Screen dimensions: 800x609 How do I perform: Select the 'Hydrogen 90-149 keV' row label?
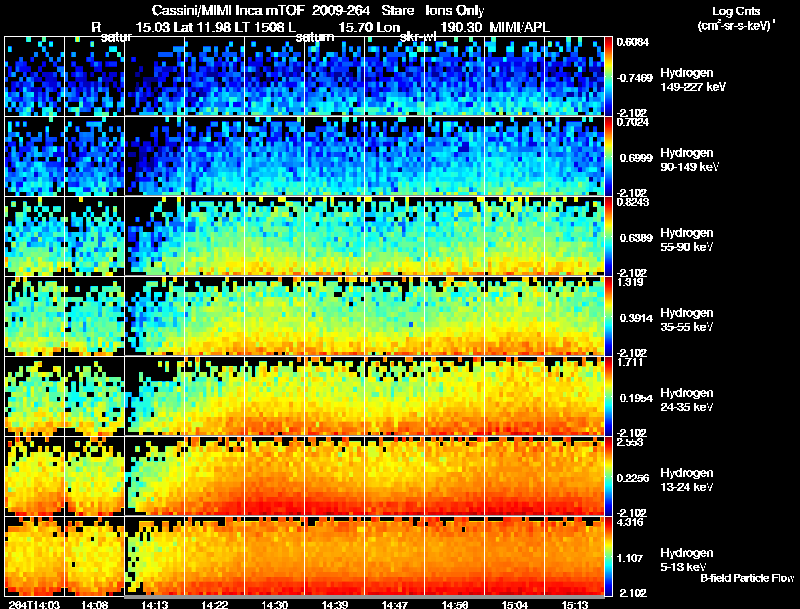(x=690, y=160)
